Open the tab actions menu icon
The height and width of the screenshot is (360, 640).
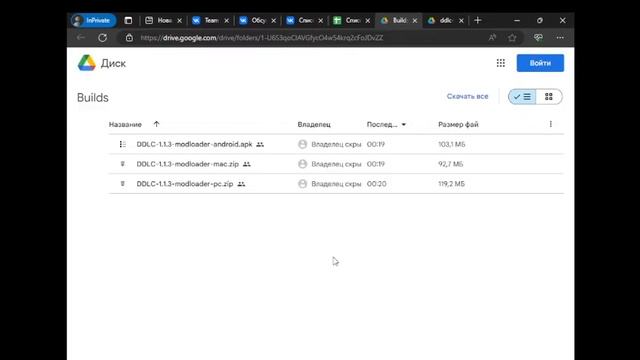(x=128, y=20)
